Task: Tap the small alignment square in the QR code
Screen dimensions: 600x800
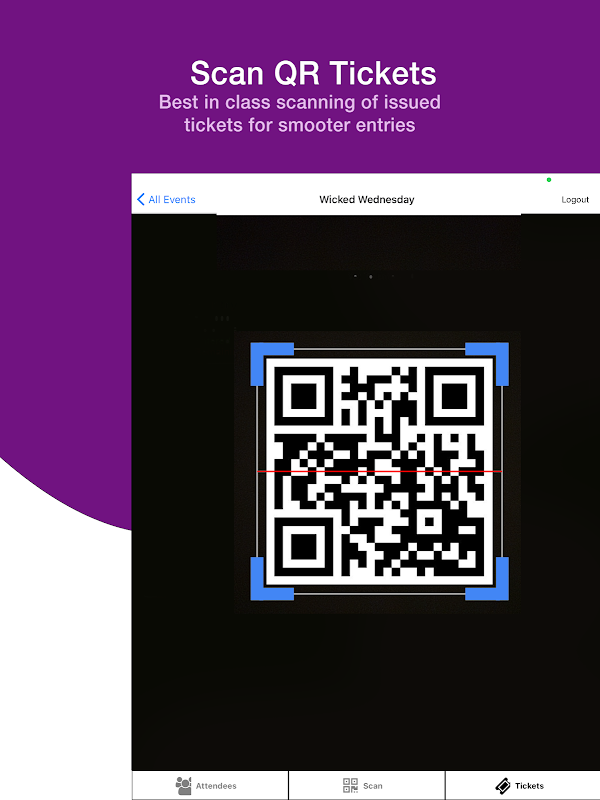Action: pyautogui.click(x=429, y=521)
